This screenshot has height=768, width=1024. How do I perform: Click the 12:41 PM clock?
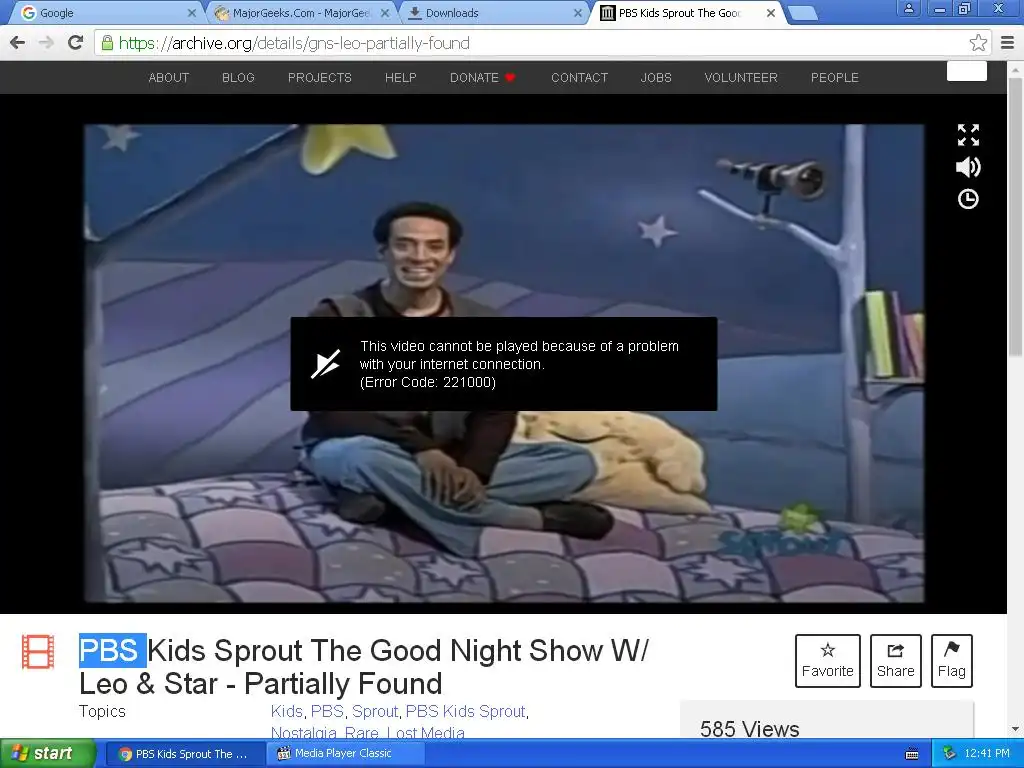(x=987, y=754)
